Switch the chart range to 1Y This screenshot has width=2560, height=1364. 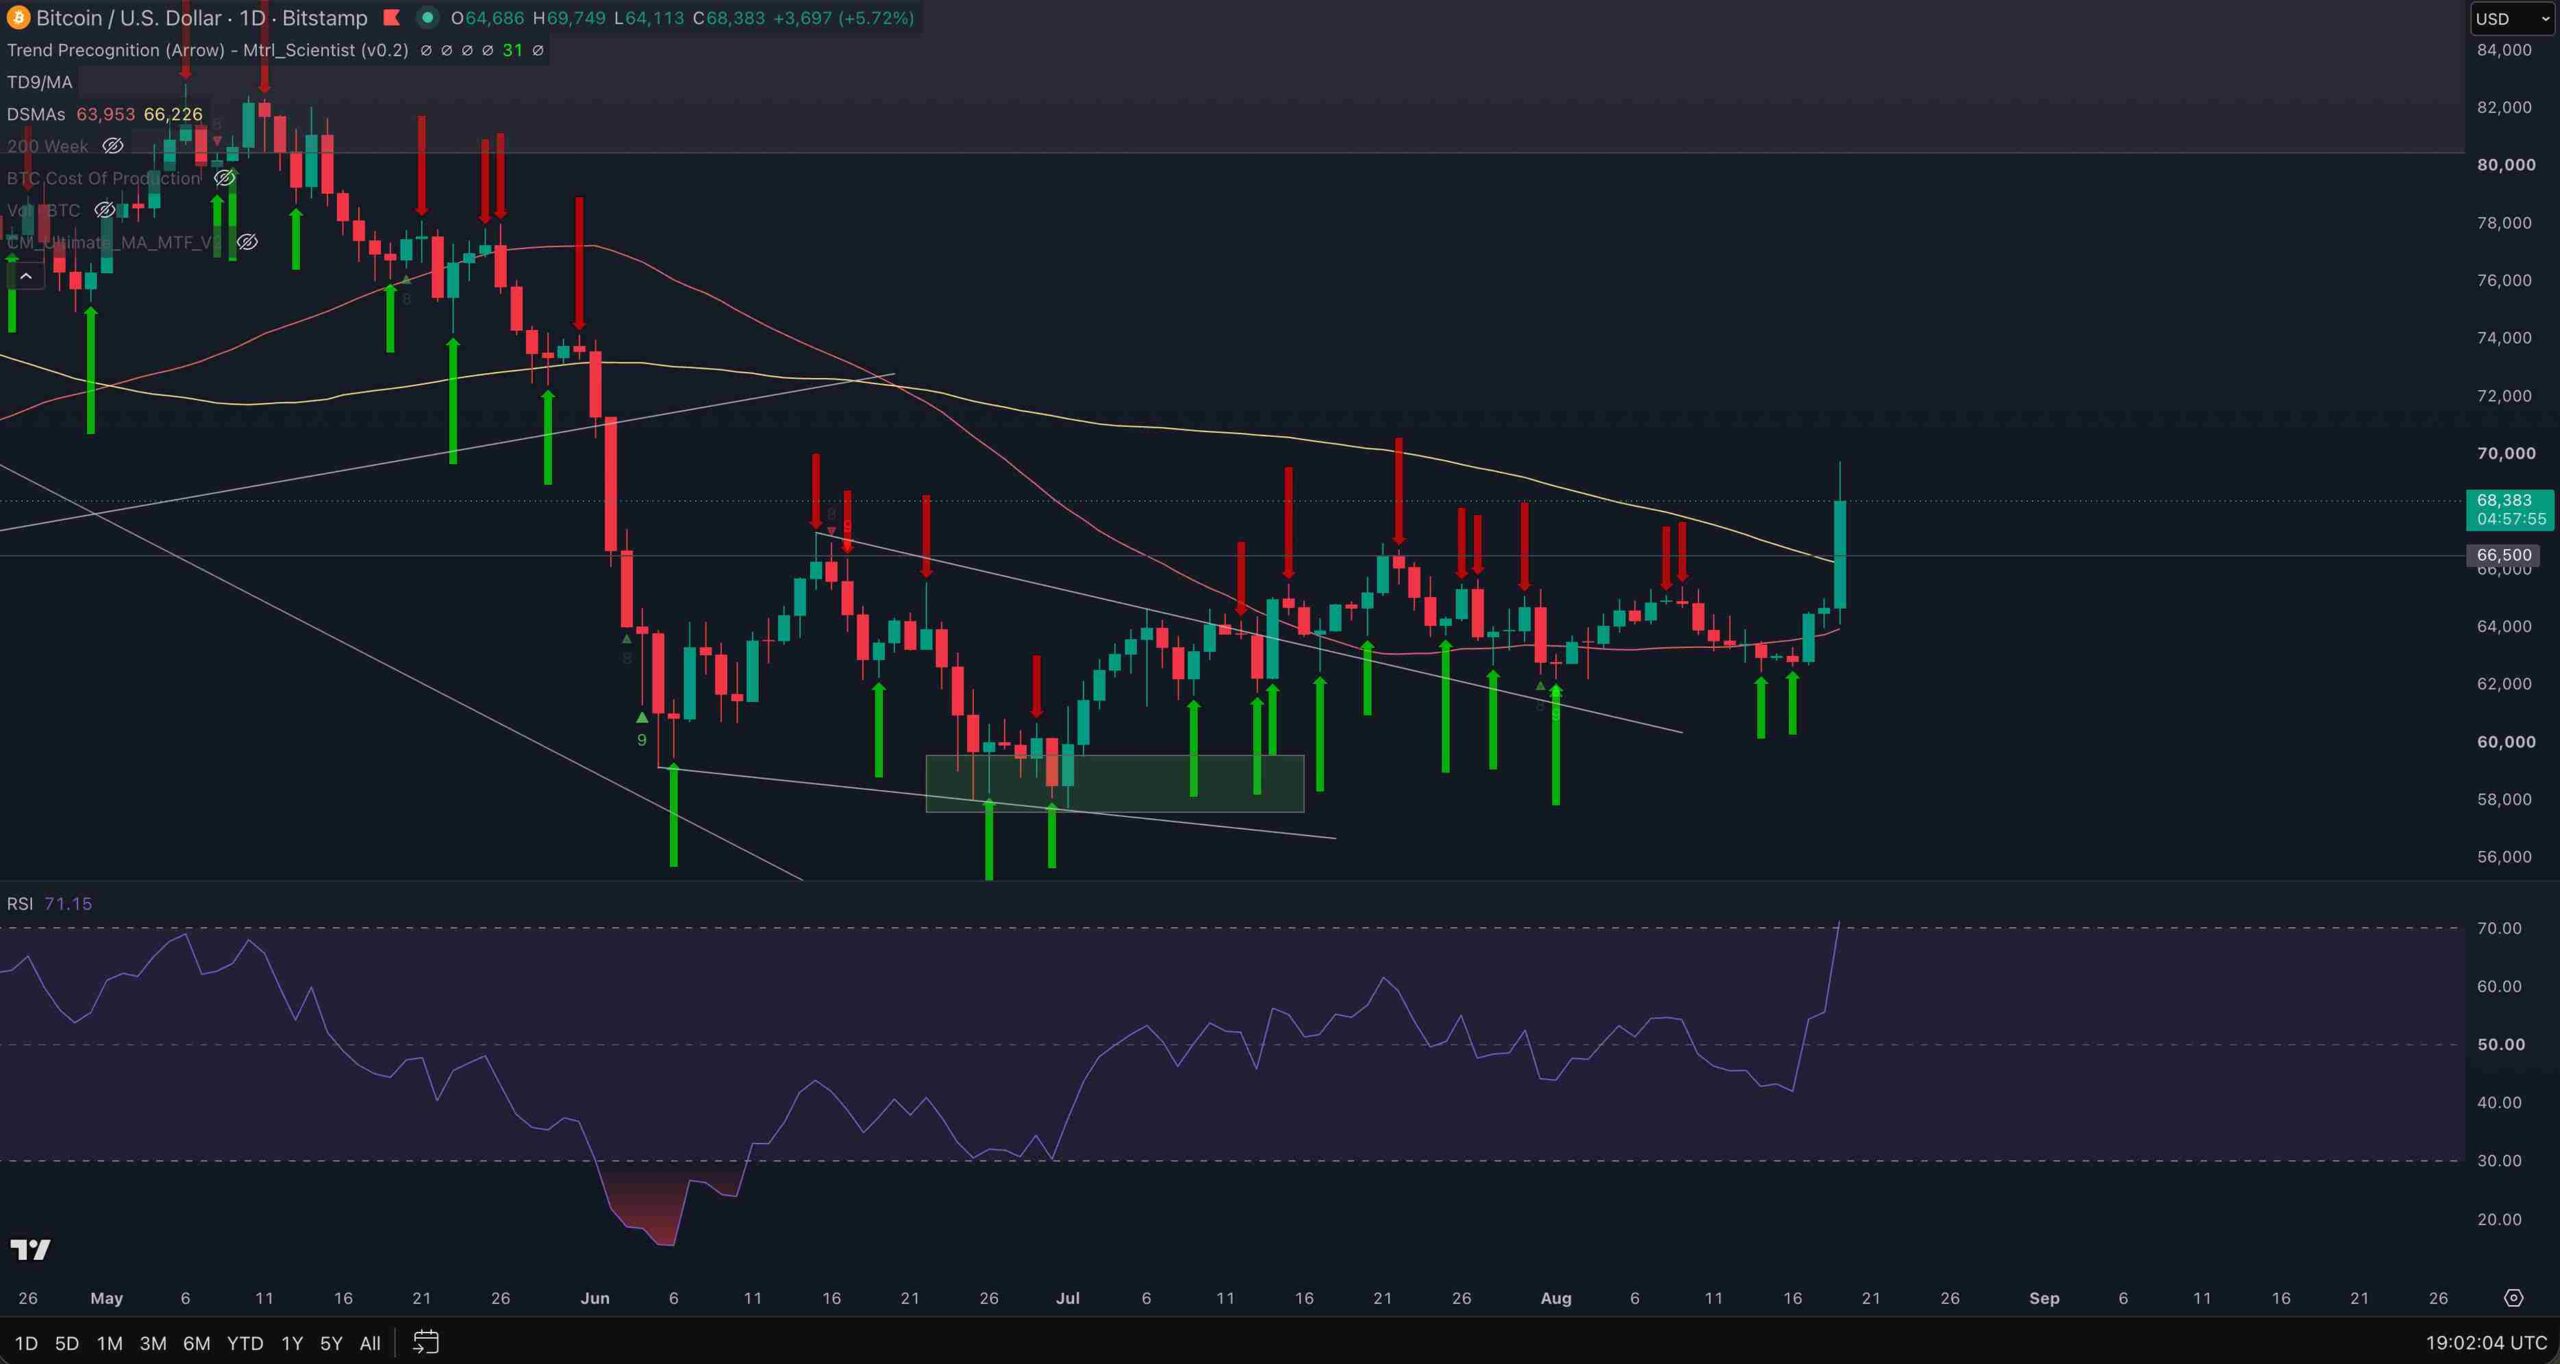point(292,1343)
